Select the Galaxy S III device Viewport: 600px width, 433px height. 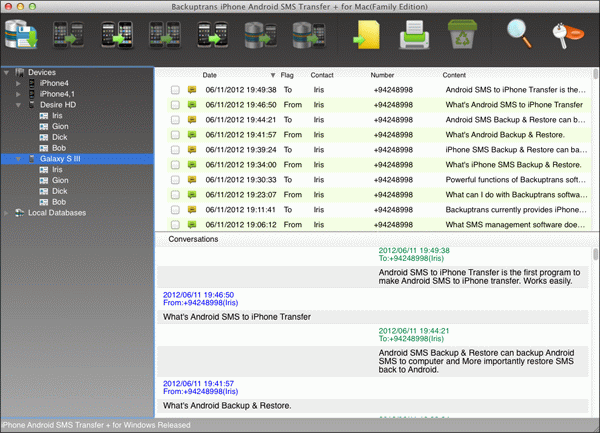click(x=77, y=159)
